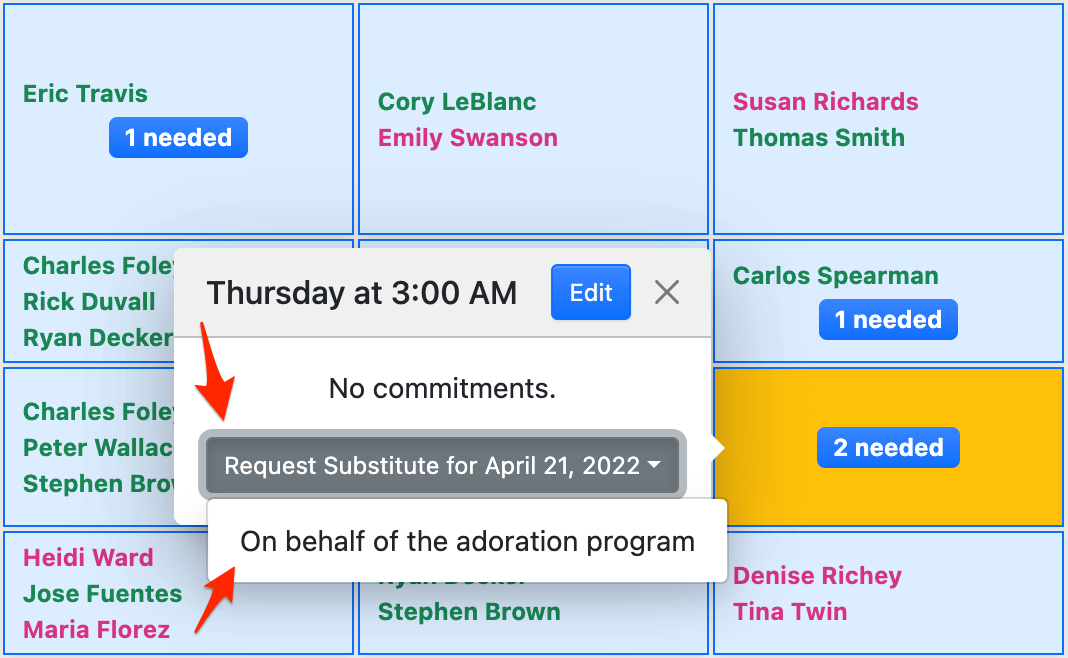Close the Thursday at 3:00 AM popover
Screen dimensions: 1068x658
[x=667, y=292]
